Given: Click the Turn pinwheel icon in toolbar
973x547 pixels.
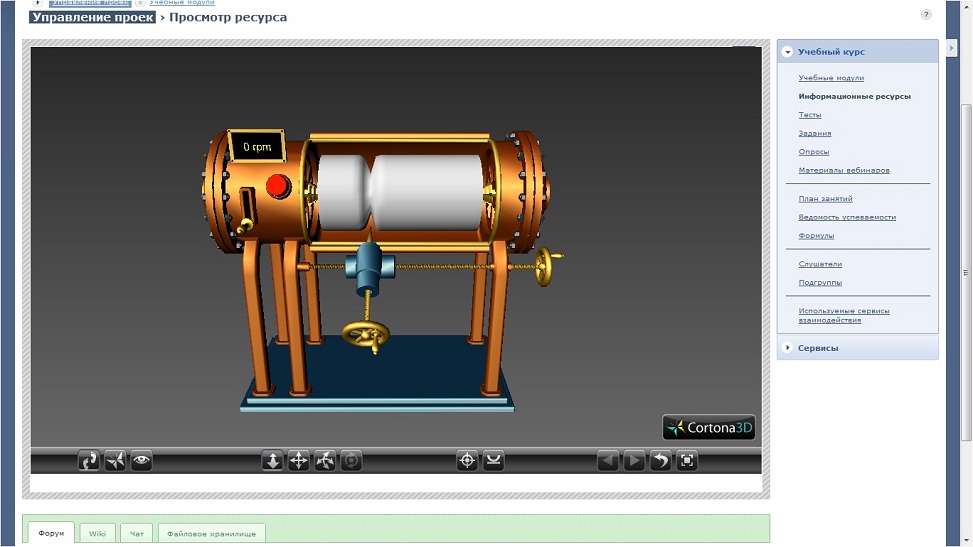Looking at the screenshot, I should (x=324, y=461).
